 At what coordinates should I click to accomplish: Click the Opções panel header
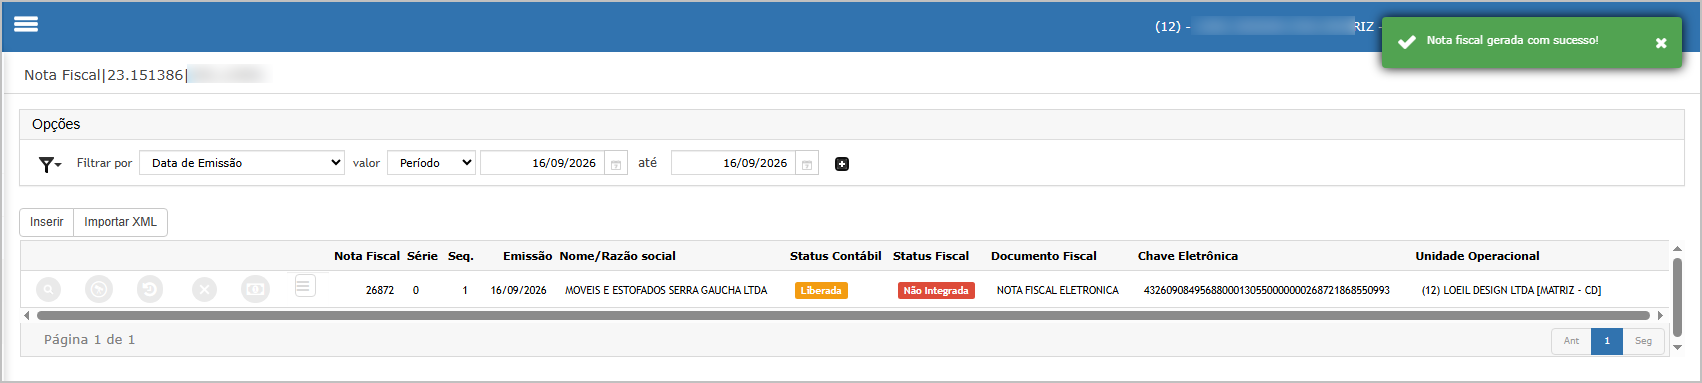pyautogui.click(x=852, y=124)
